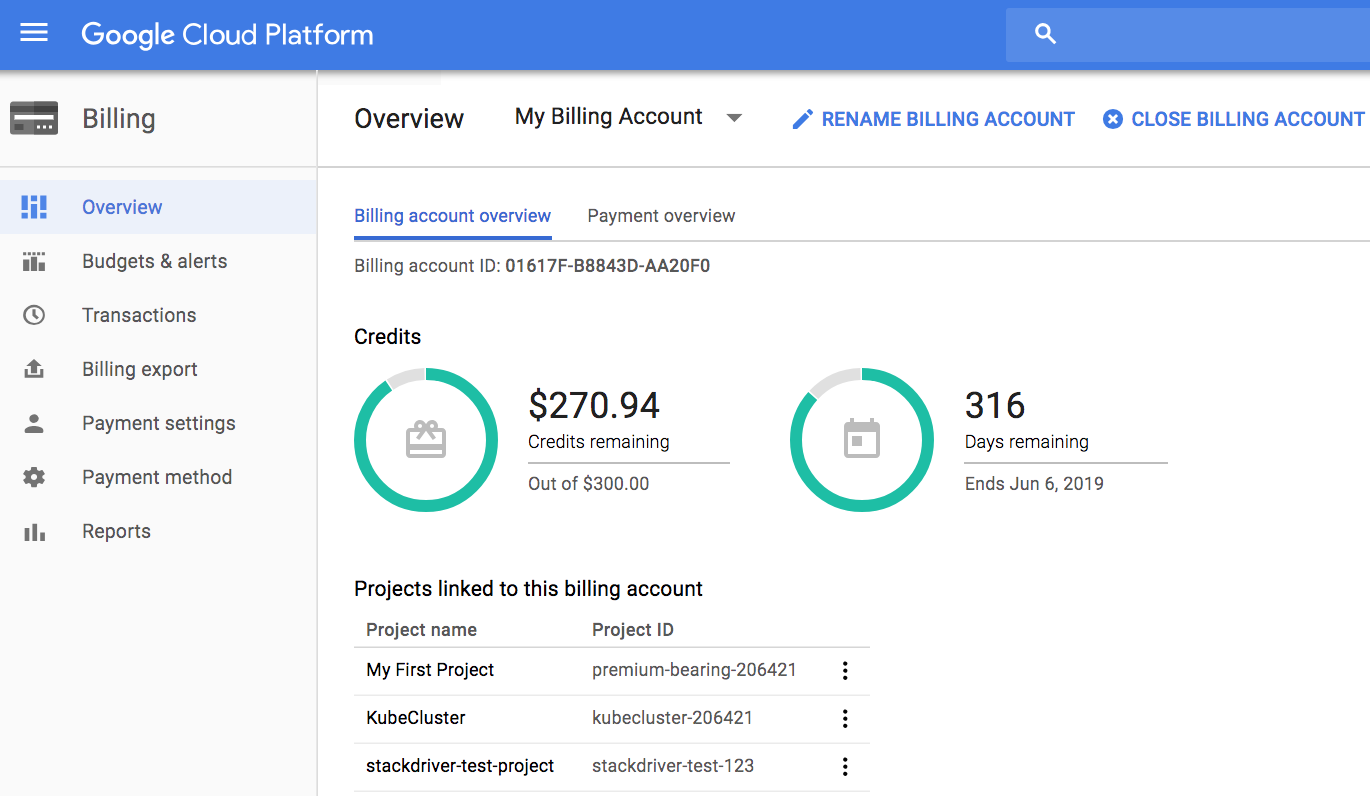Click the gift card icon in credits ring

pyautogui.click(x=426, y=440)
